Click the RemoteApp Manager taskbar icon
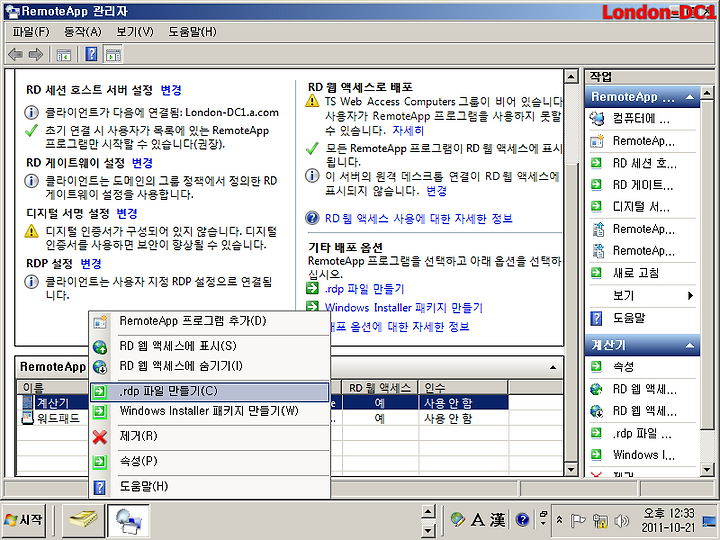Viewport: 720px width, 540px height. pos(129,520)
